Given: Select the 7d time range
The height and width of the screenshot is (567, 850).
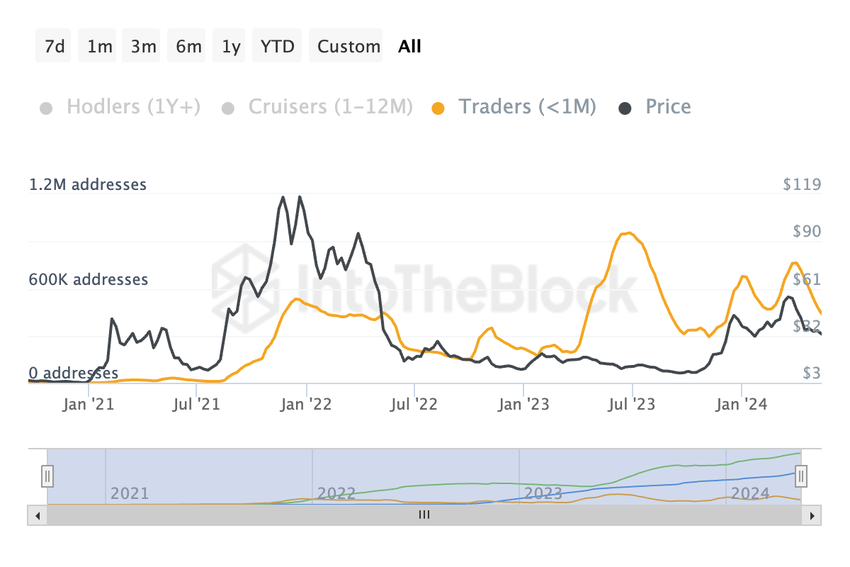Looking at the screenshot, I should (54, 46).
